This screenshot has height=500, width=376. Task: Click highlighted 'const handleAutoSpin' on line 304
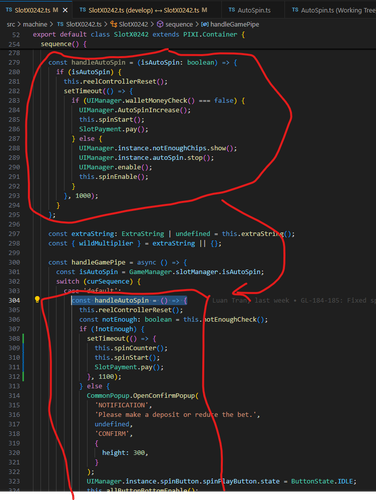coord(110,300)
